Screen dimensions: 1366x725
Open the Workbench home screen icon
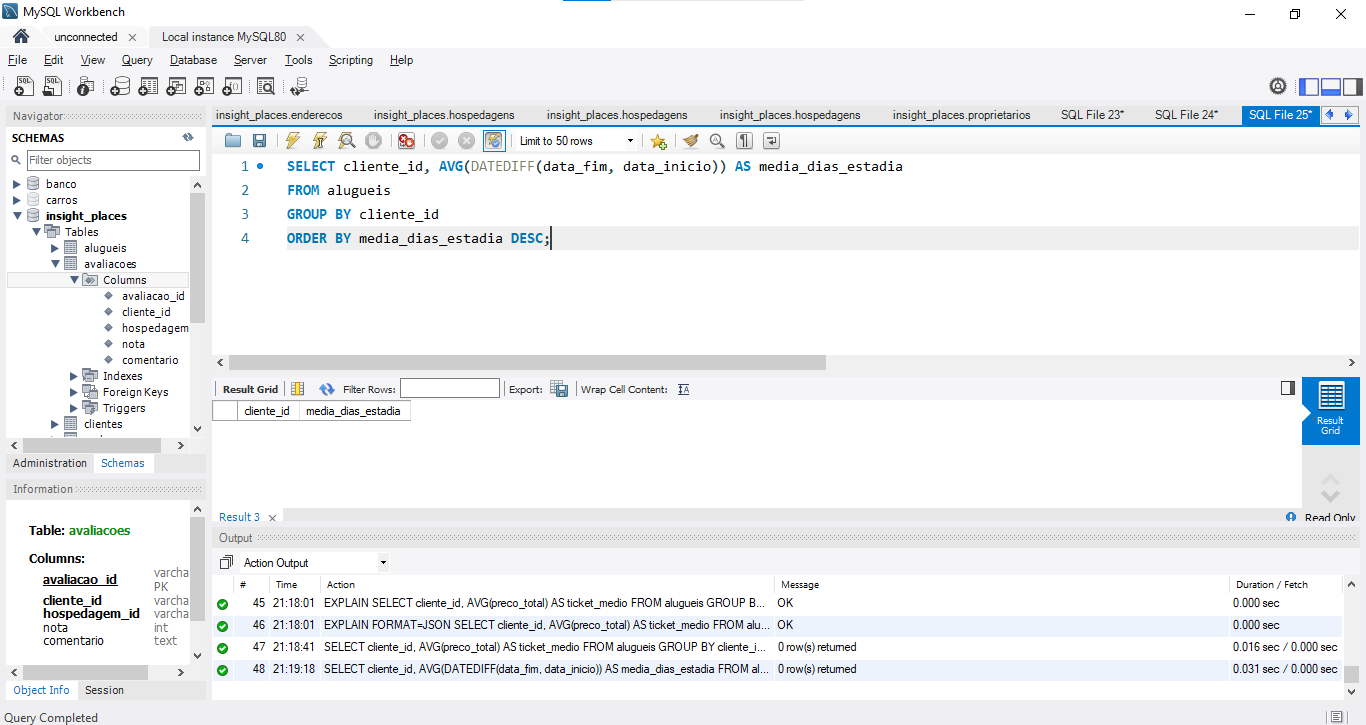coord(20,37)
